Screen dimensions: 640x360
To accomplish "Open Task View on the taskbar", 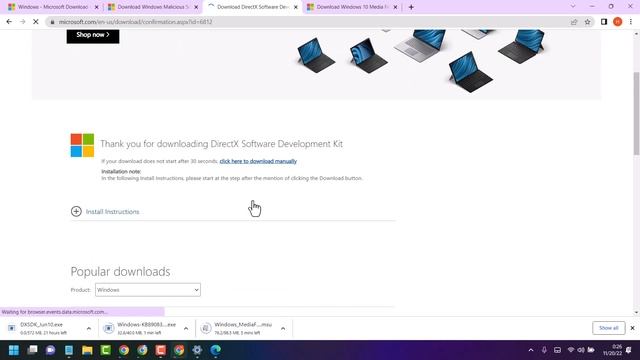I will [32, 350].
